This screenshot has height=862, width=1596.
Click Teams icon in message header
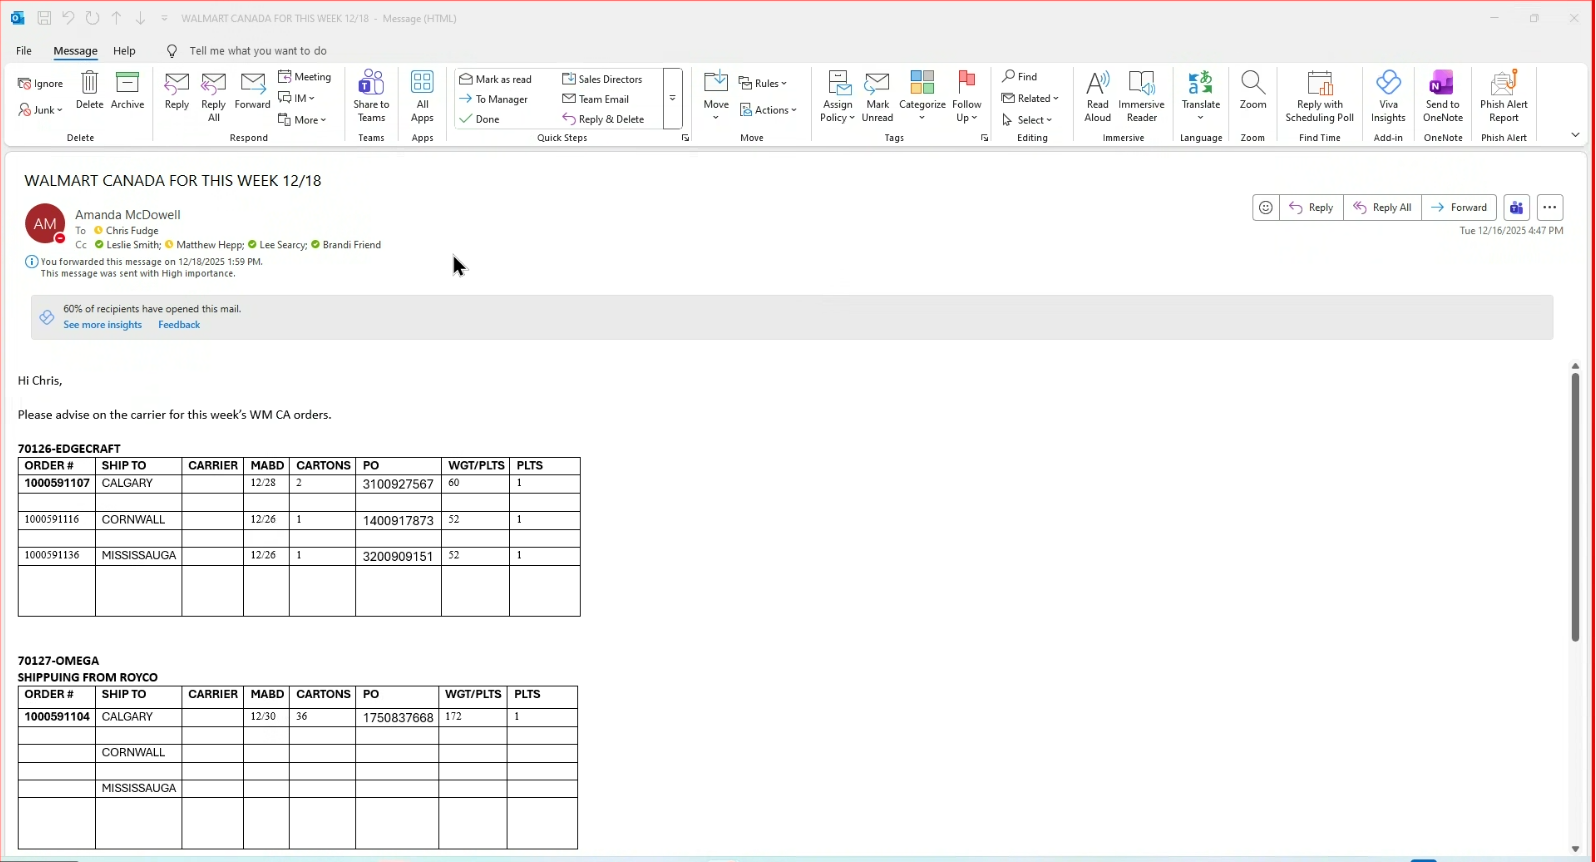1517,208
